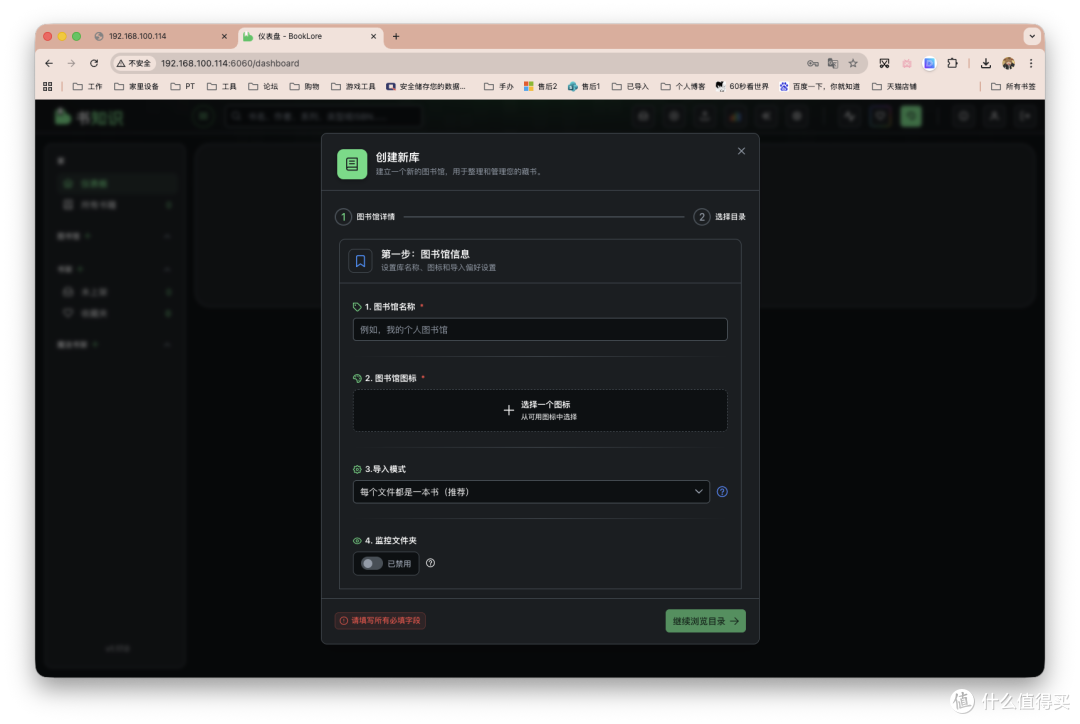Close the 创建新库 dialog
The width and height of the screenshot is (1080, 724).
[x=741, y=151]
